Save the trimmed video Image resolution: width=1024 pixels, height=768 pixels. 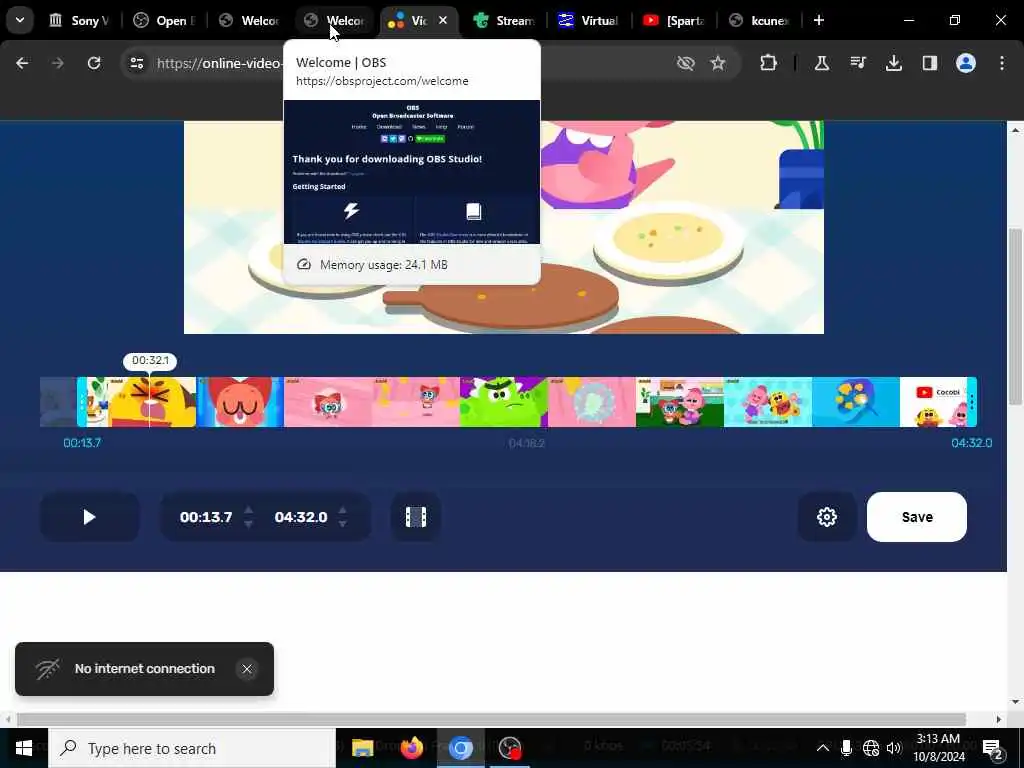916,517
